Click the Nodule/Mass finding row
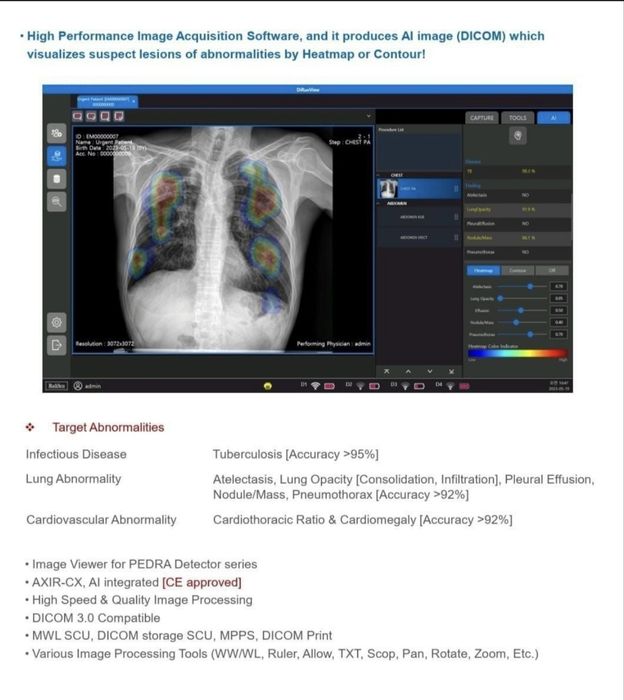The image size is (624, 700). click(518, 238)
